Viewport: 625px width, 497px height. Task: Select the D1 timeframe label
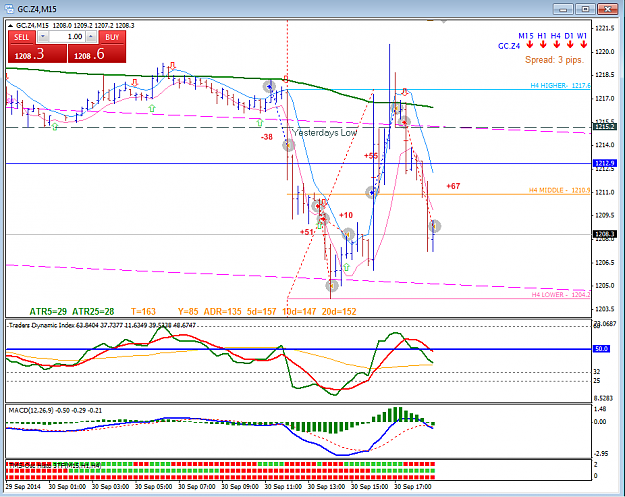coord(569,36)
